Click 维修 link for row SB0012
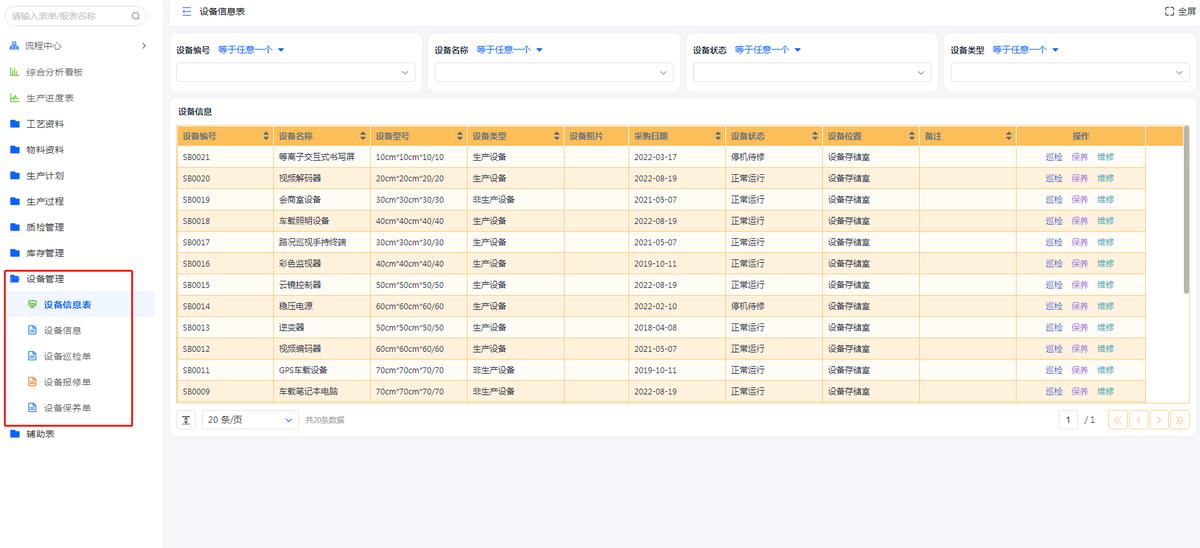This screenshot has width=1200, height=548. pyautogui.click(x=1105, y=348)
